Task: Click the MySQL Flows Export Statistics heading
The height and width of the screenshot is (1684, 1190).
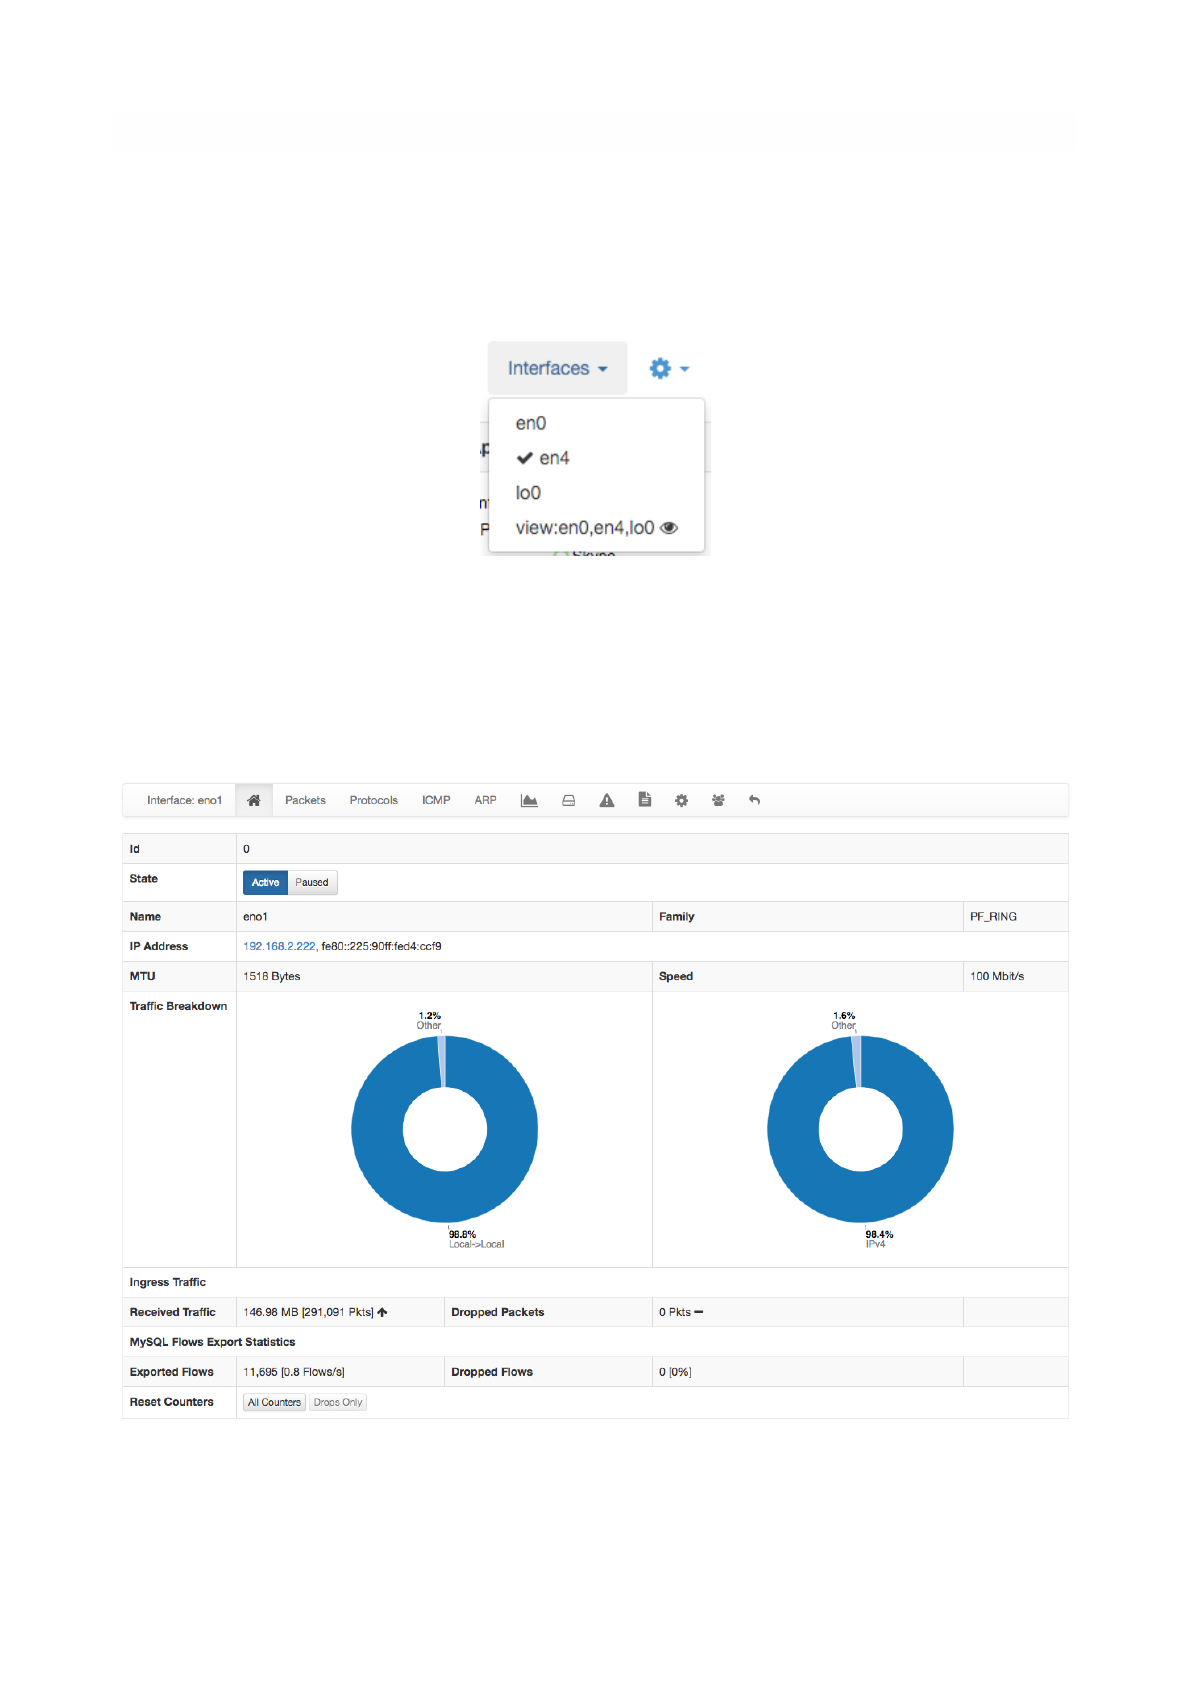Action: pyautogui.click(x=212, y=1342)
